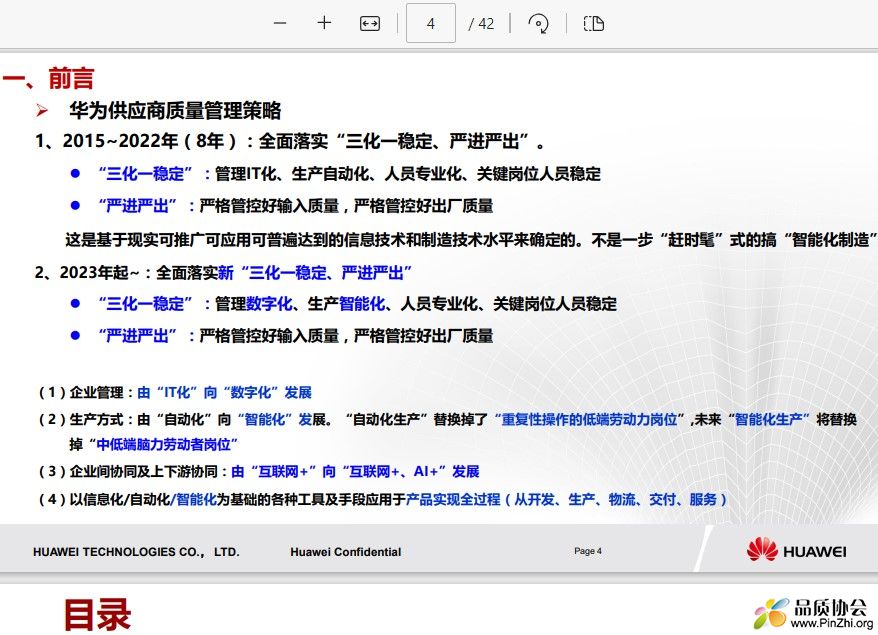Click the line starting '2、2023年起~'
Viewport: 878px width, 635px height.
[x=223, y=273]
